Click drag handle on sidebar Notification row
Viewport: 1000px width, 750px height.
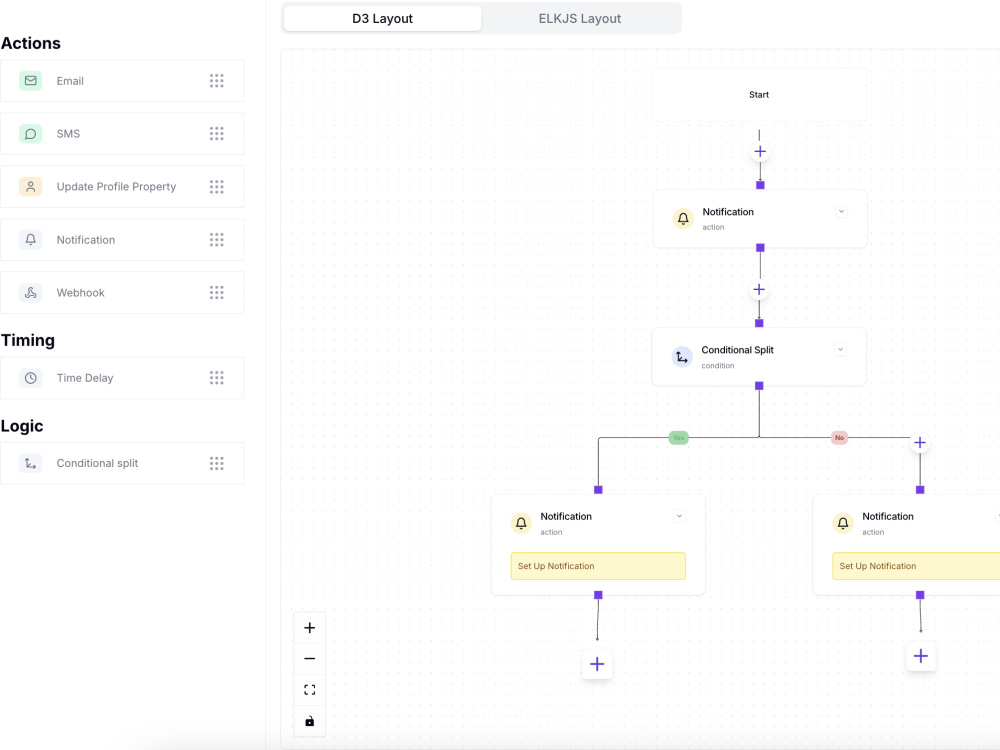click(217, 240)
